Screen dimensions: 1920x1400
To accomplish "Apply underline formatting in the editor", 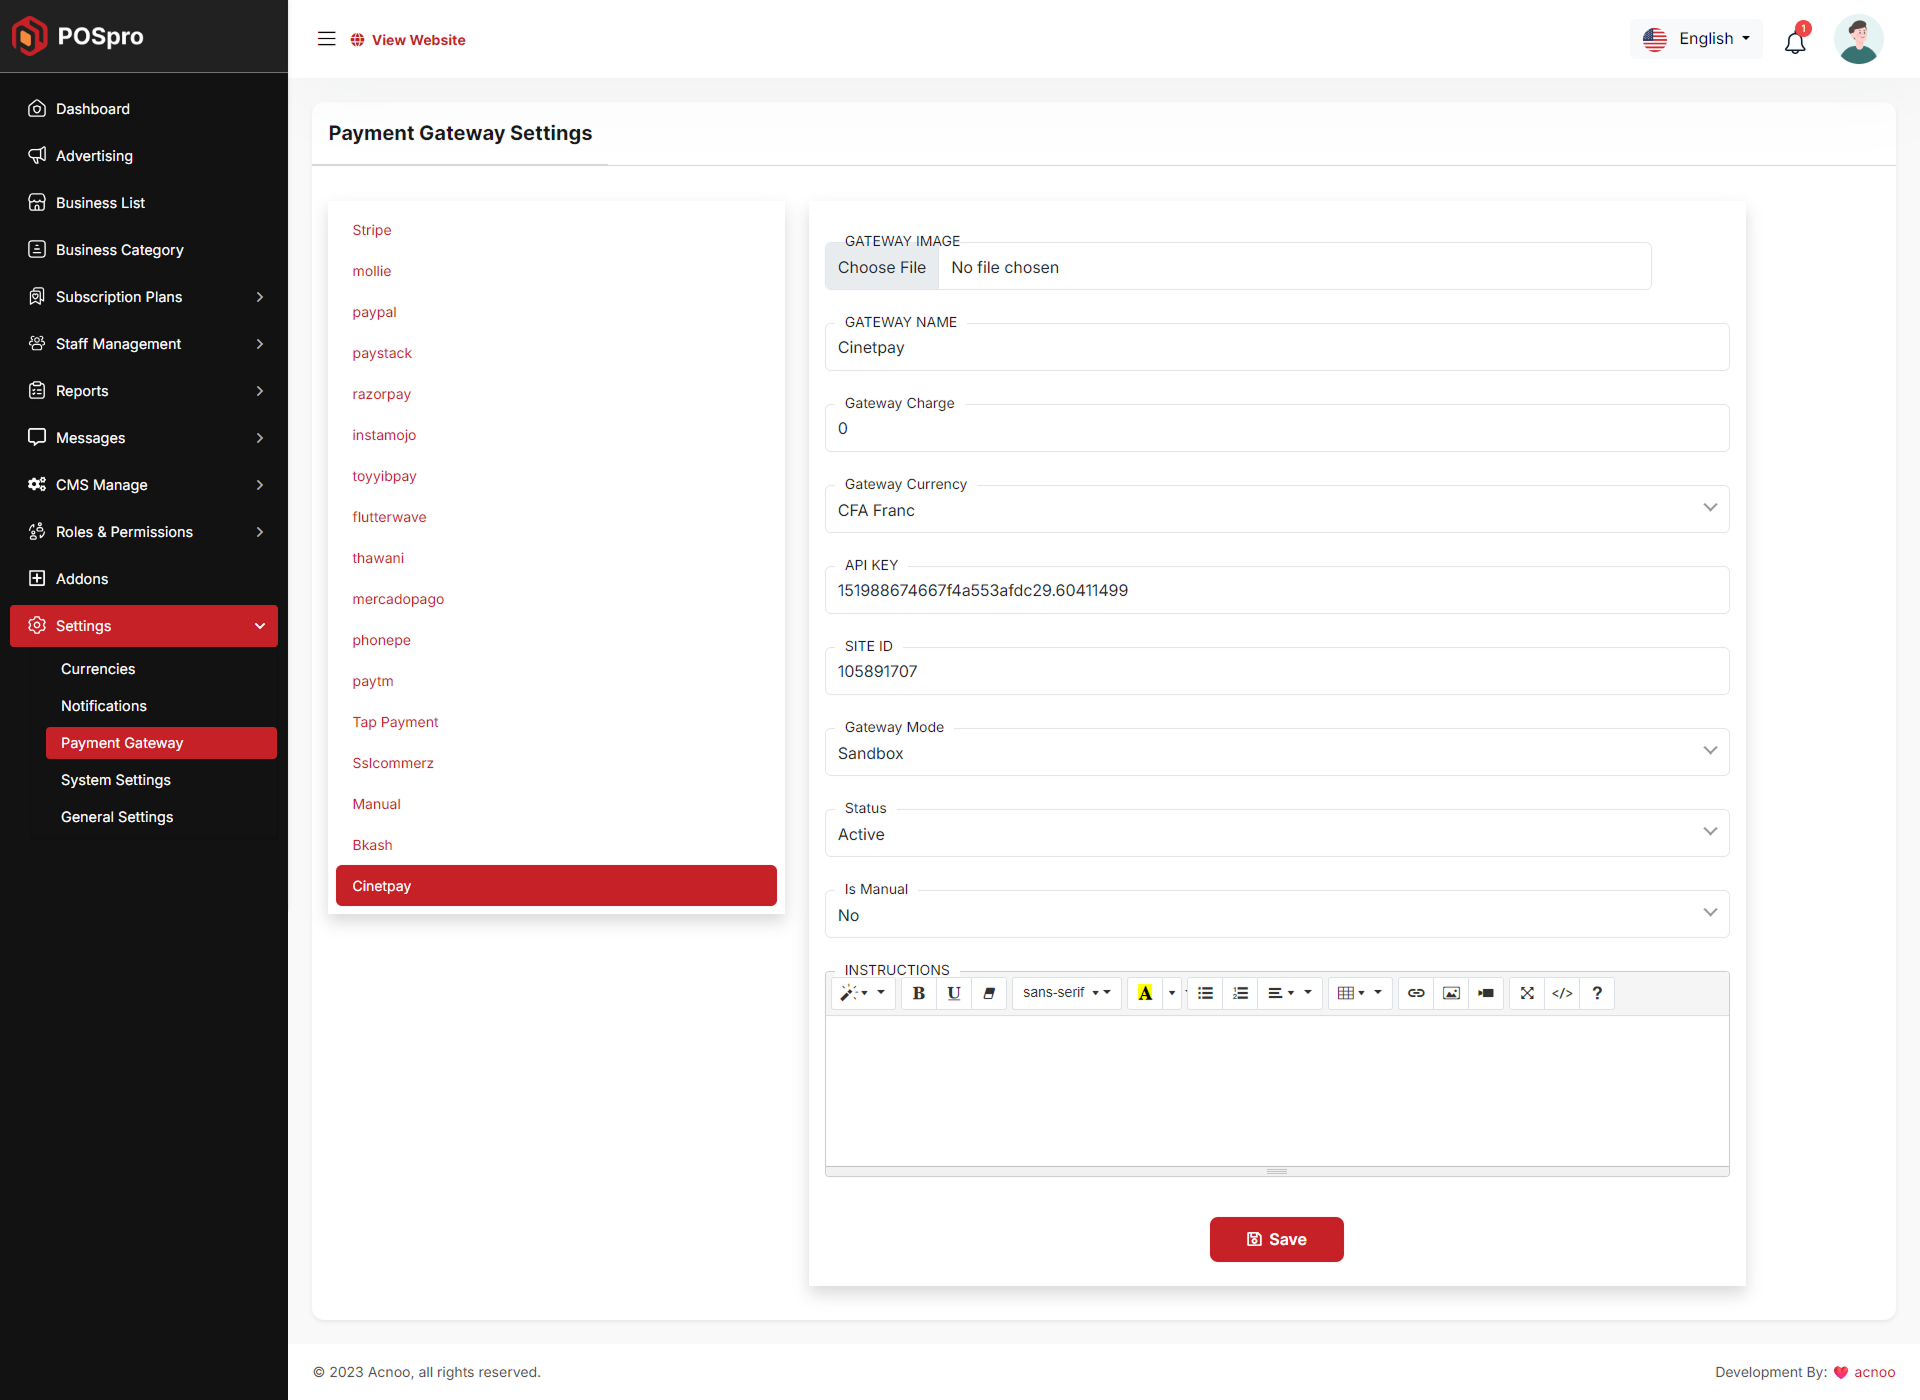I will [x=954, y=993].
